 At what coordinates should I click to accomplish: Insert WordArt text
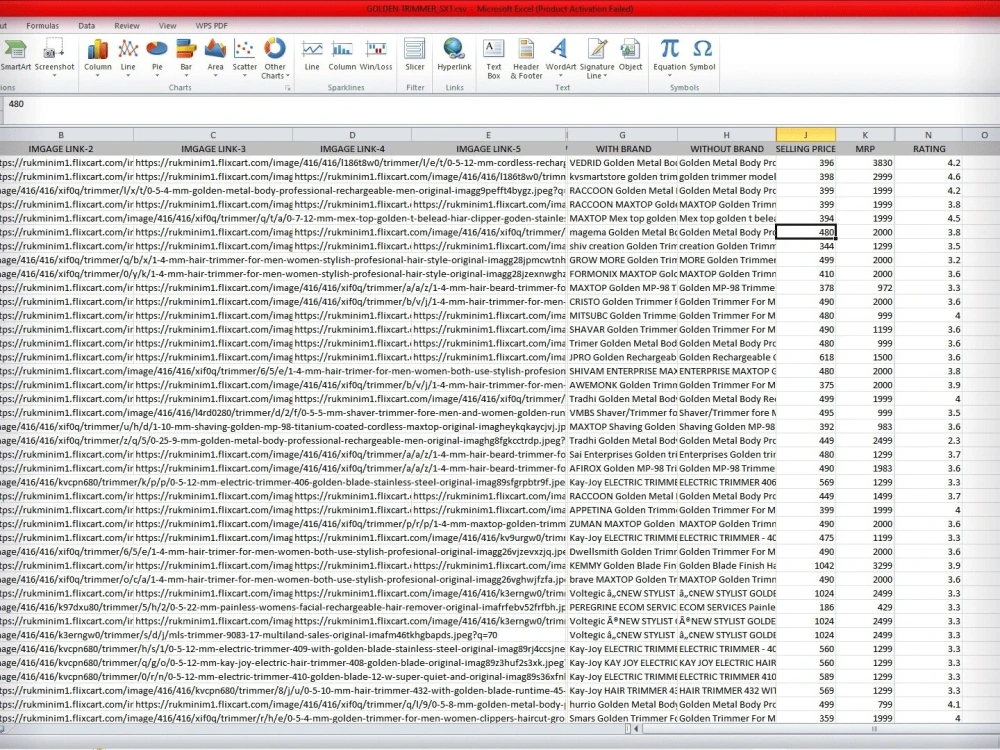point(561,55)
